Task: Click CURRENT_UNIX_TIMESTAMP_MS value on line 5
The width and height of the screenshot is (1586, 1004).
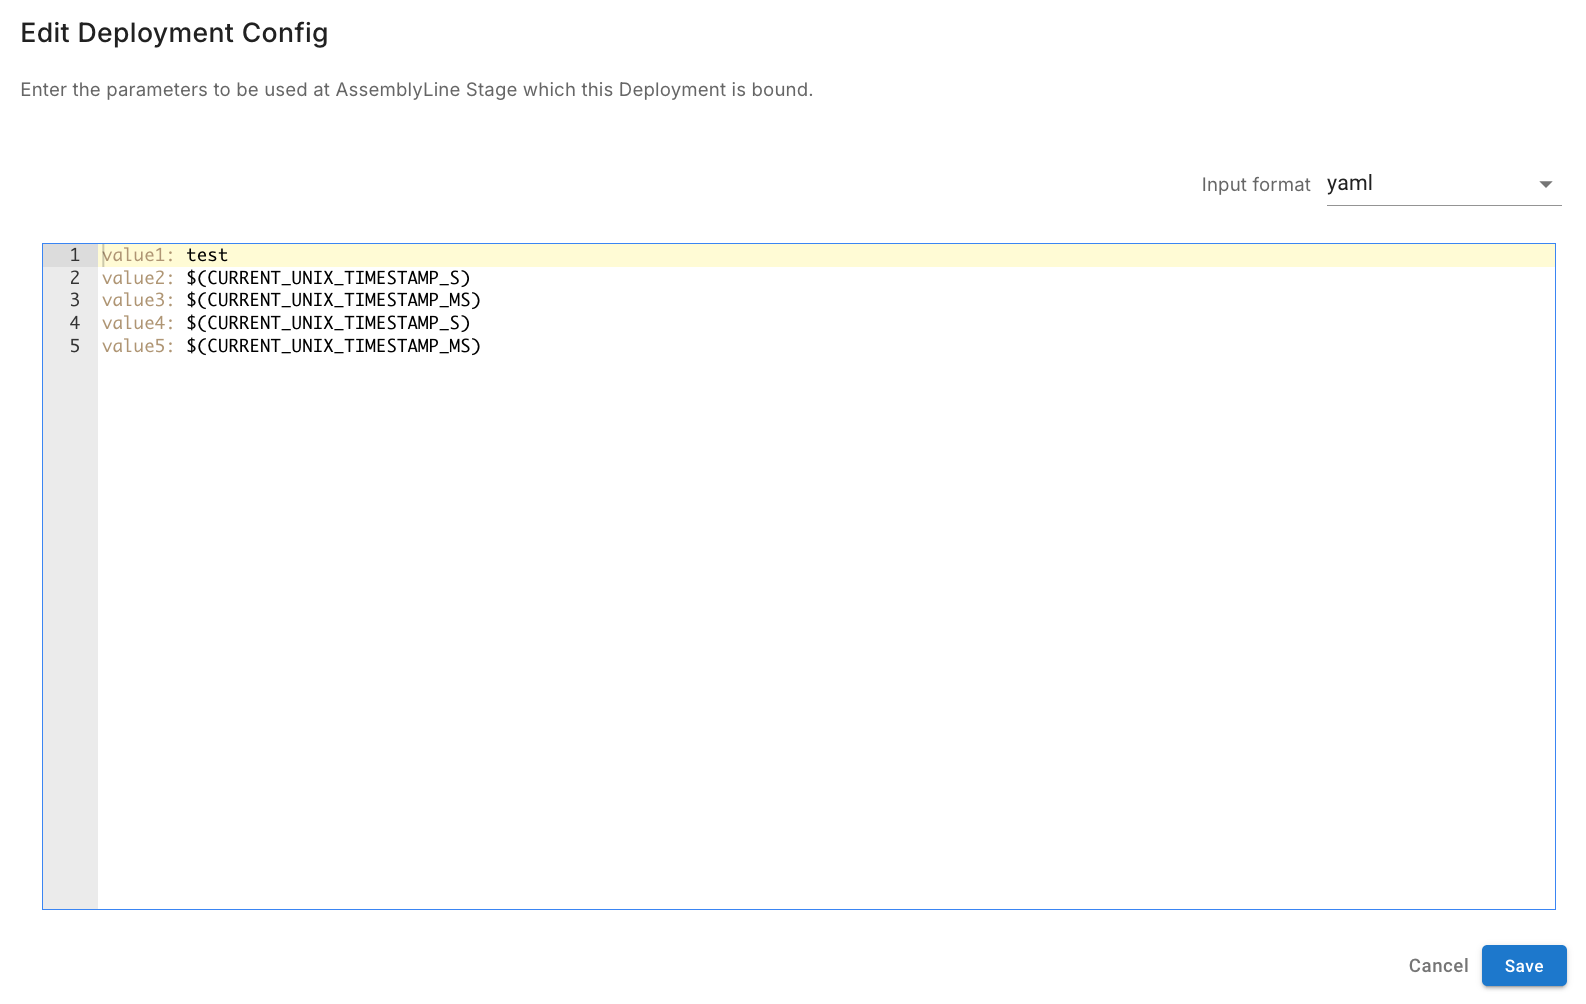Action: click(333, 346)
